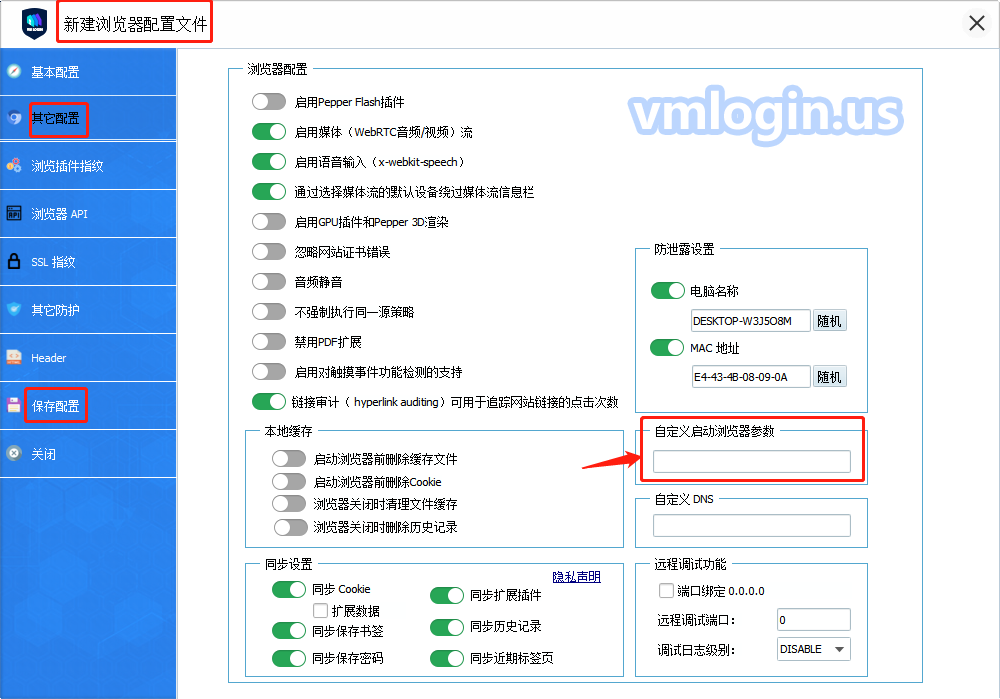Click the shield icon beside 其它防护
1000x699 pixels.
click(14, 310)
